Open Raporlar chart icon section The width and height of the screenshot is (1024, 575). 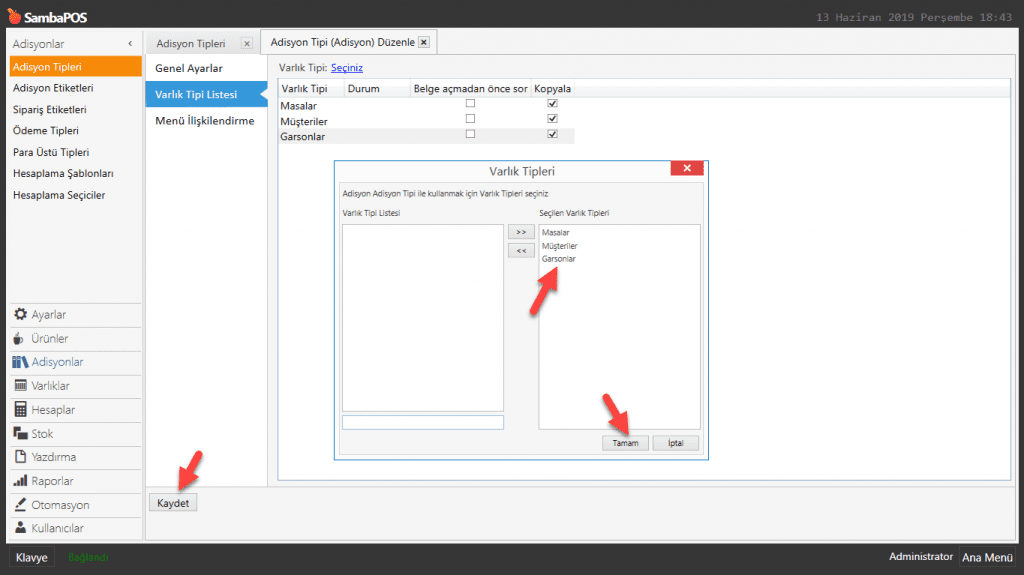pos(20,481)
